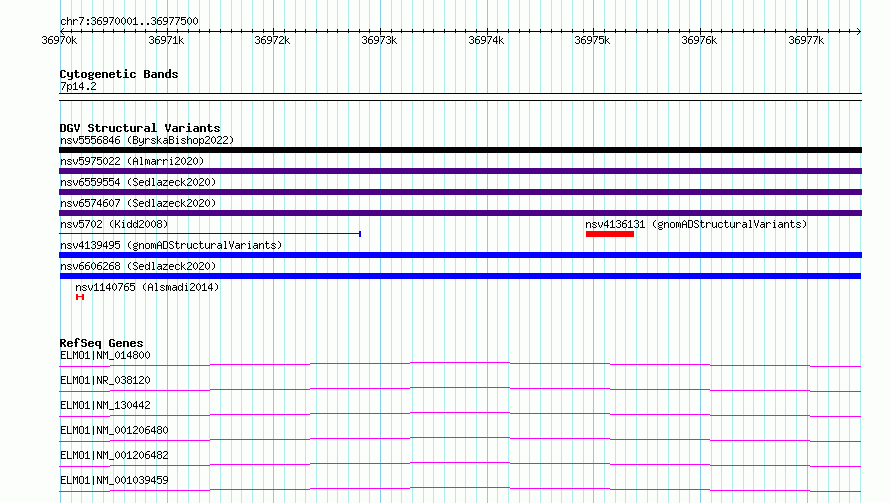890x503 pixels.
Task: Open transcript ELMO1|NM_001206480
Action: coord(114,430)
